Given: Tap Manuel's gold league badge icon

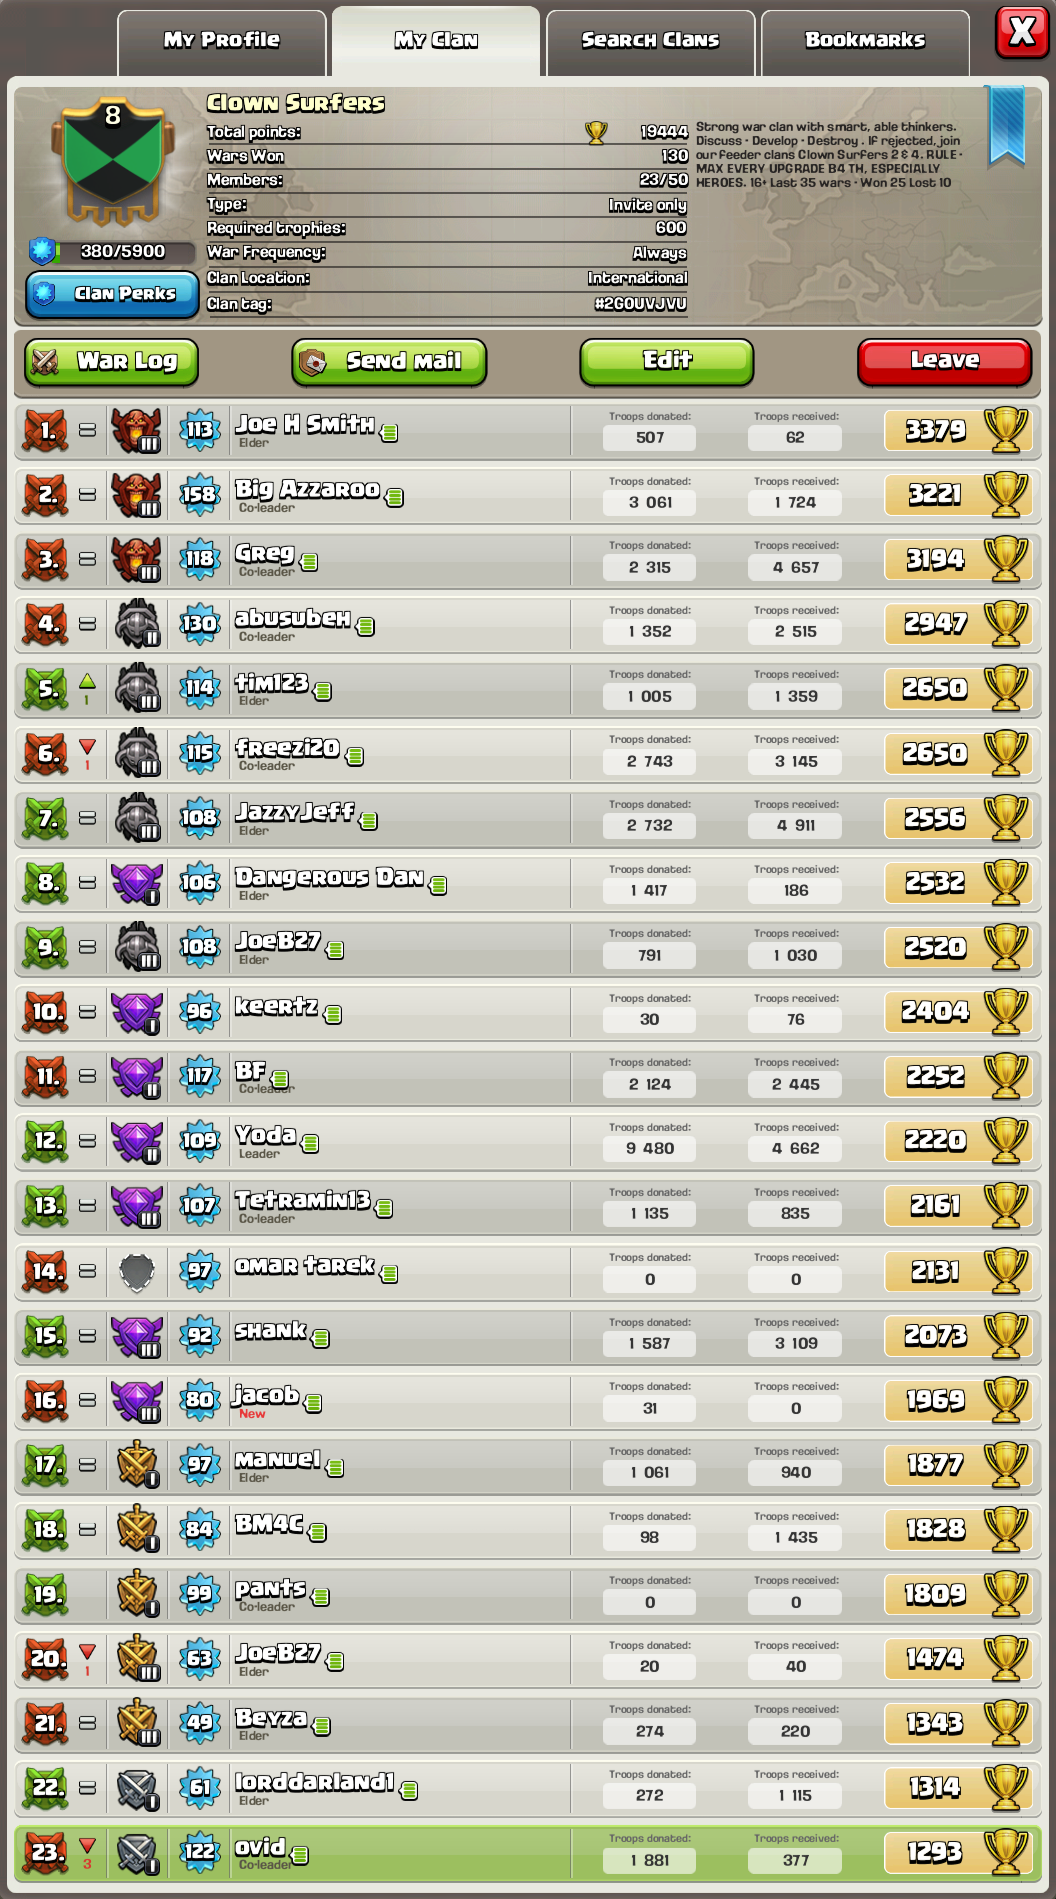Looking at the screenshot, I should coord(137,1465).
